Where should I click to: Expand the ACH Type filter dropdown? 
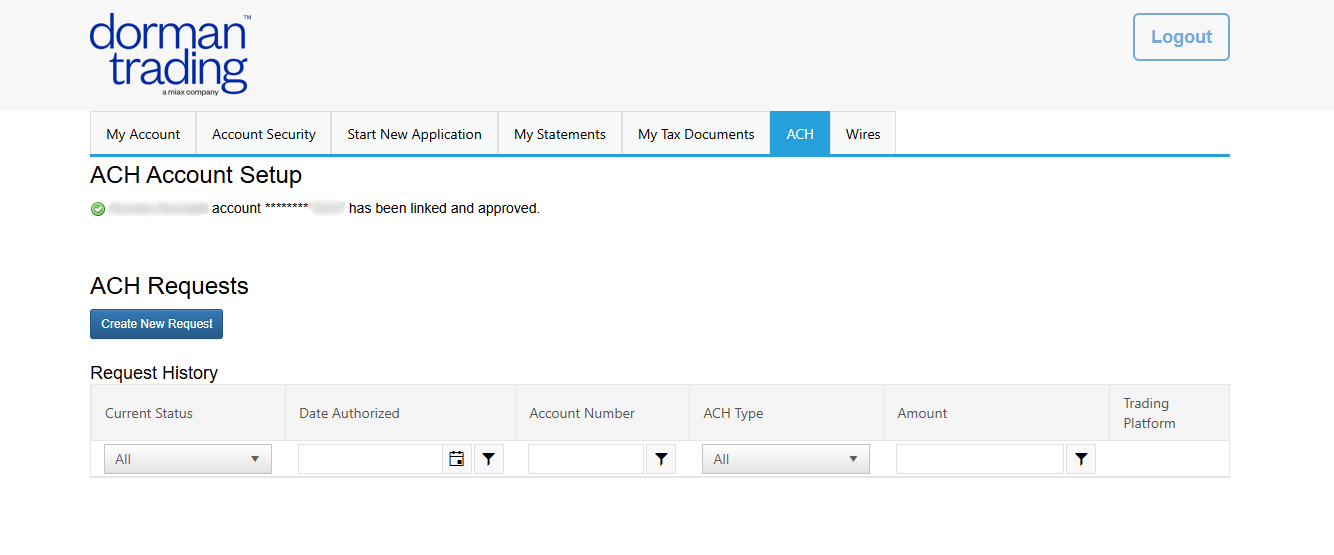click(785, 459)
